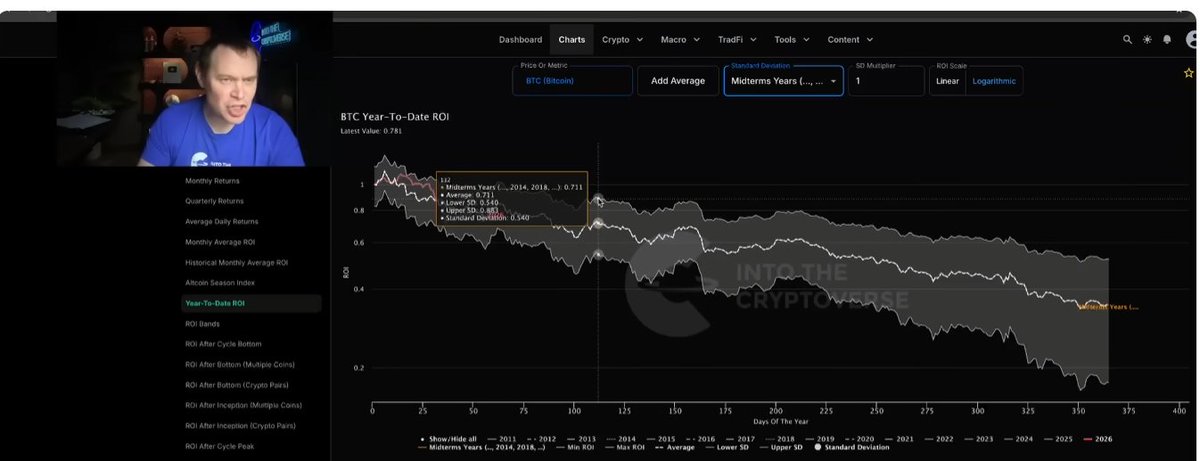Viewport: 1200px width, 461px height.
Task: Toggle Max ROI legend entry
Action: click(x=625, y=448)
